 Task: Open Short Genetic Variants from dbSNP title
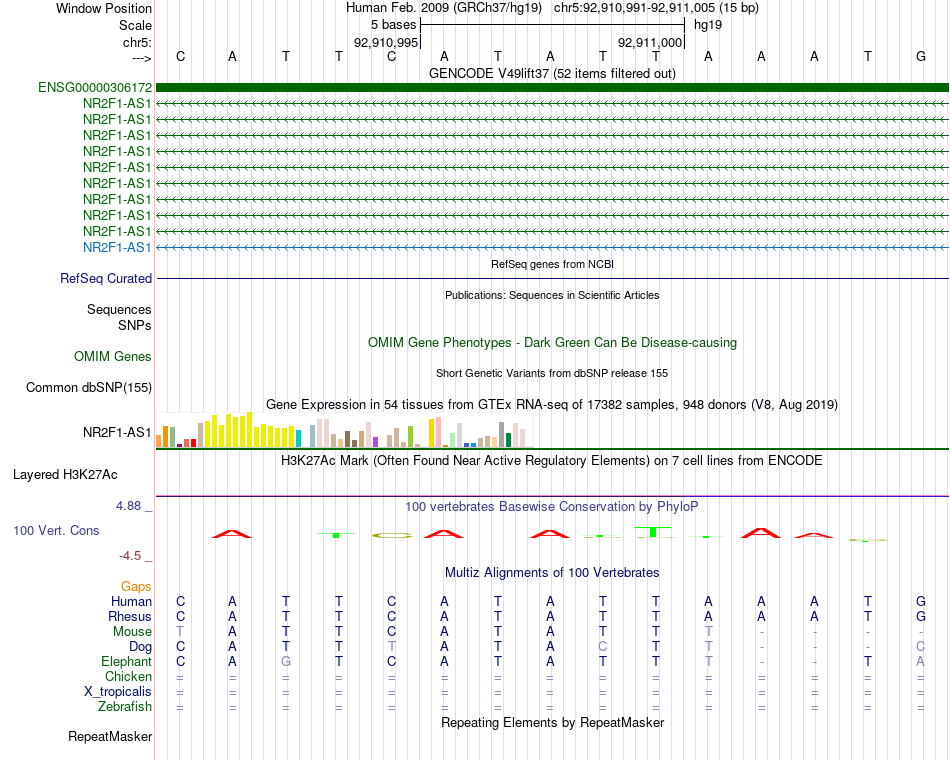pyautogui.click(x=552, y=373)
